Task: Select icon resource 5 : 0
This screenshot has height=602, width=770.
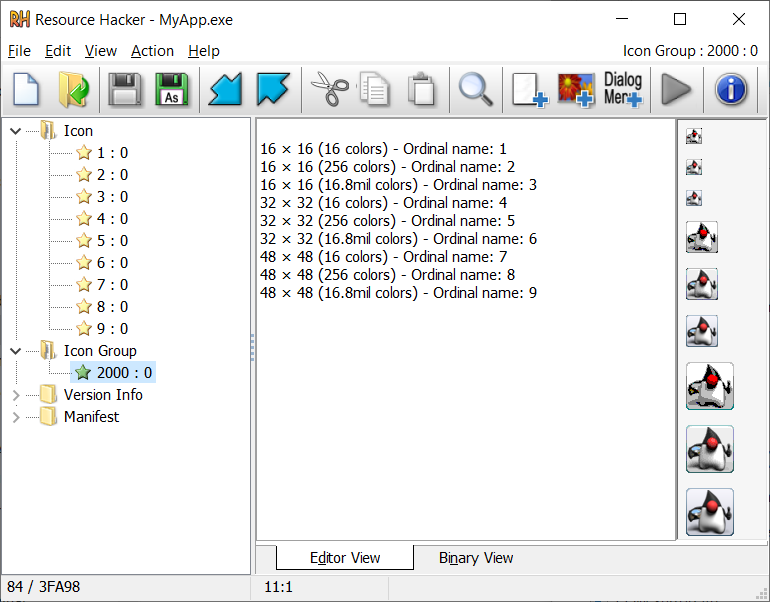Action: click(x=102, y=241)
